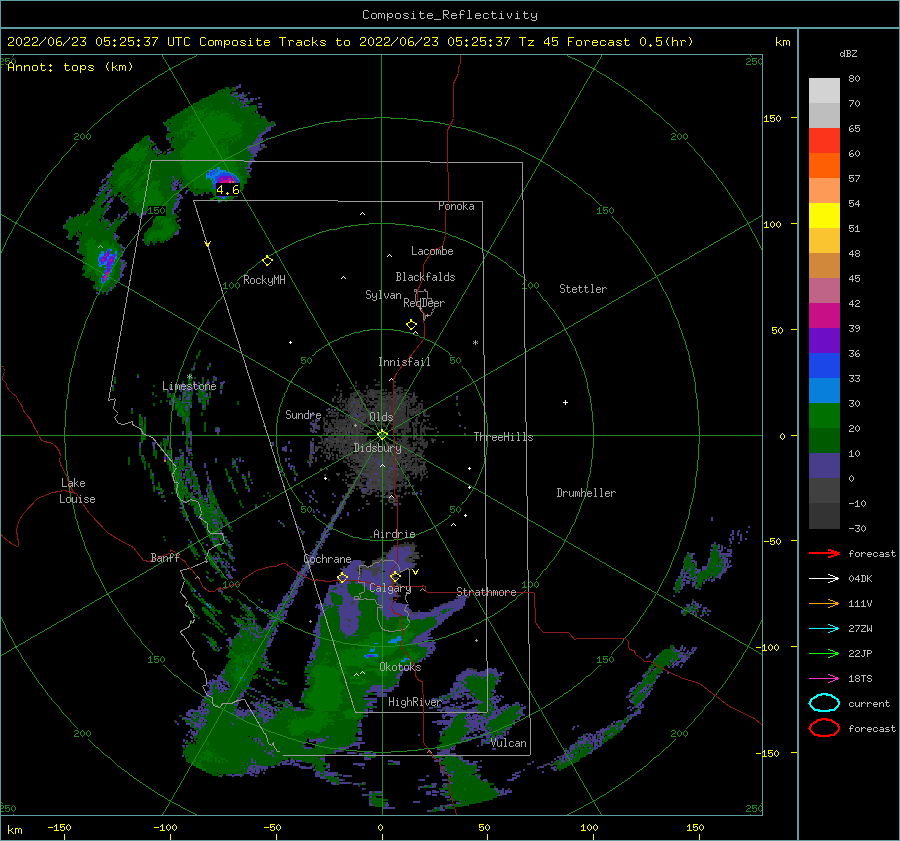Viewport: 900px width, 841px height.
Task: Click the white 04DK arrow legend entry
Action: point(824,578)
